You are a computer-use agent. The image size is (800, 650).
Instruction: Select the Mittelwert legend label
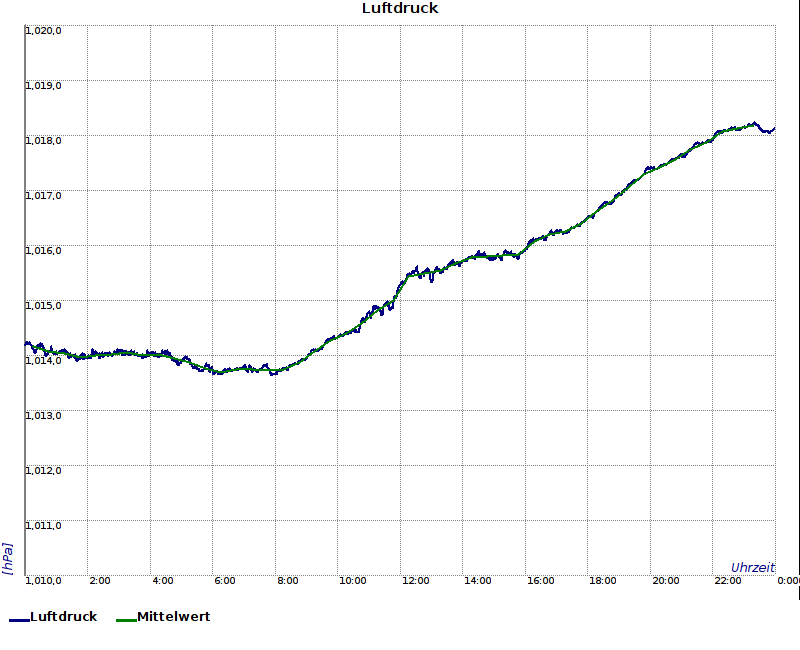tap(173, 616)
